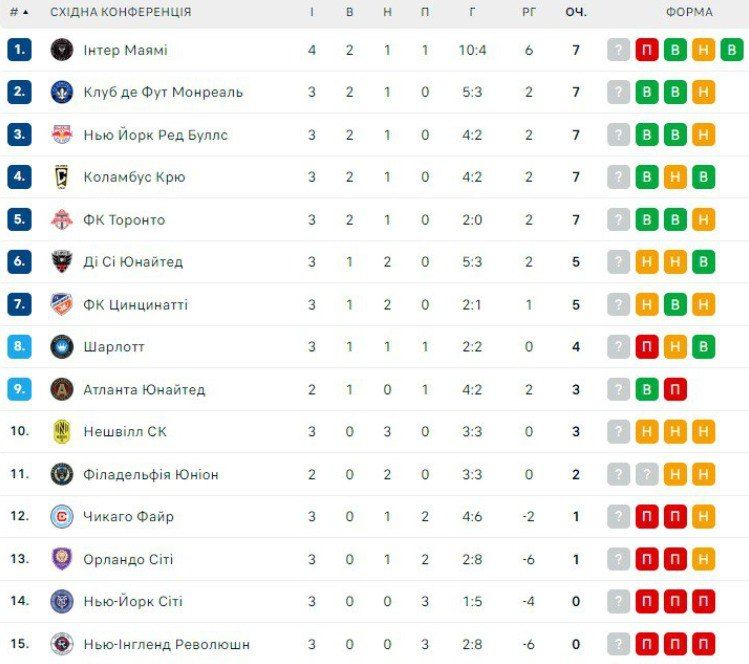Click the Інтер Маямі club logo

(x=62, y=50)
